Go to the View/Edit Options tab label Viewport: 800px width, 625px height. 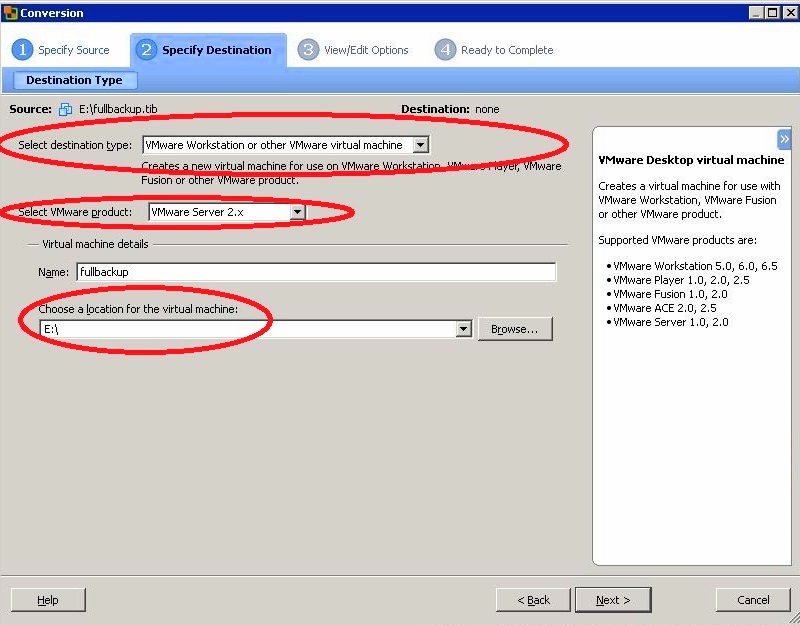coord(366,50)
